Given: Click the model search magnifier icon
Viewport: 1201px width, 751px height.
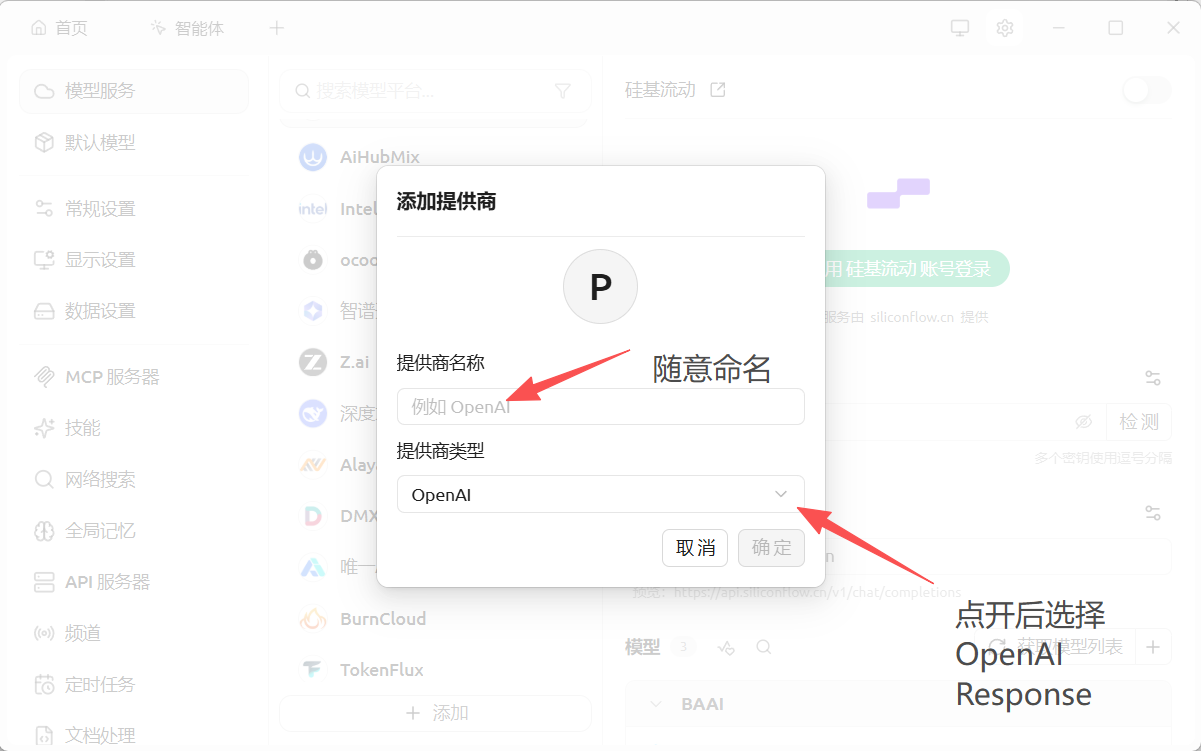Looking at the screenshot, I should tap(763, 647).
